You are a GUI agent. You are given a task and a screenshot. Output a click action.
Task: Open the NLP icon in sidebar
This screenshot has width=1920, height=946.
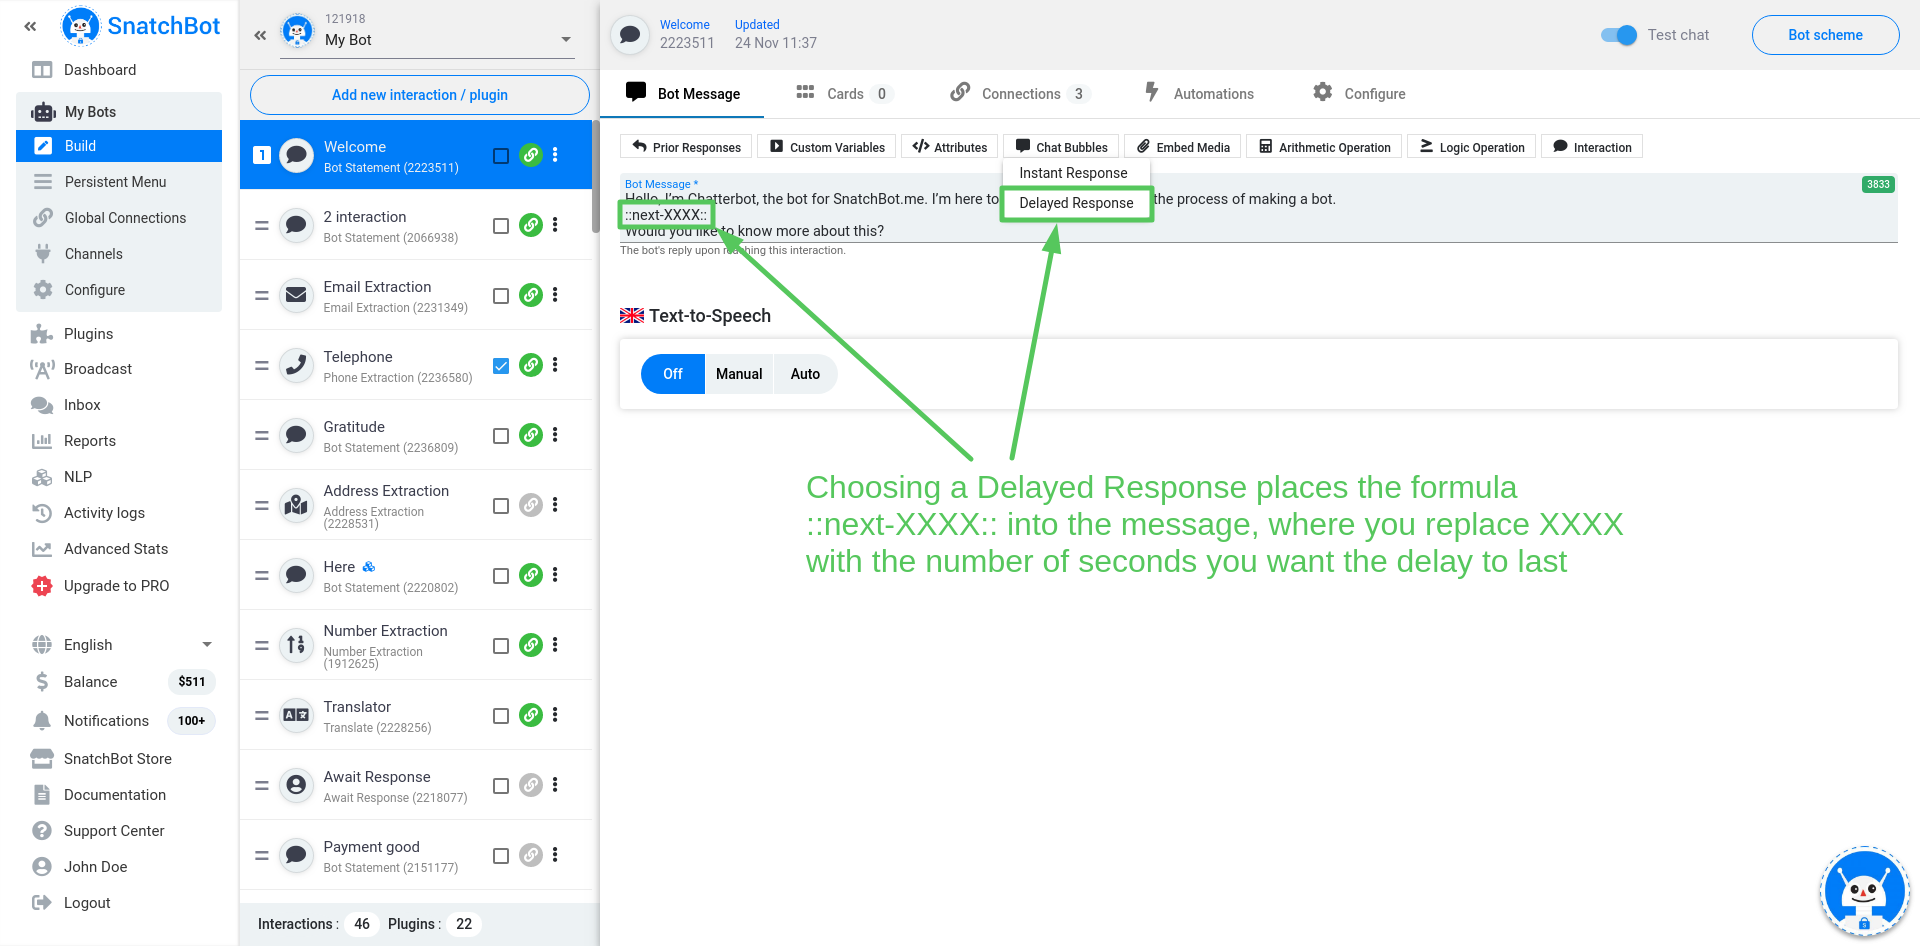tap(42, 477)
